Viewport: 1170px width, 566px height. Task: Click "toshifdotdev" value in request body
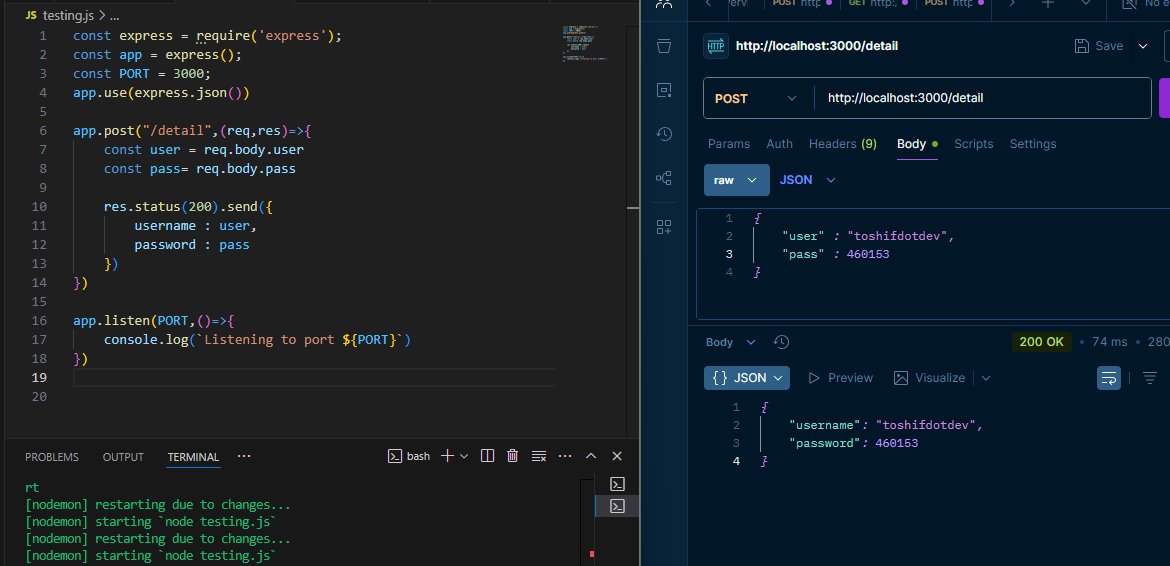pyautogui.click(x=898, y=236)
